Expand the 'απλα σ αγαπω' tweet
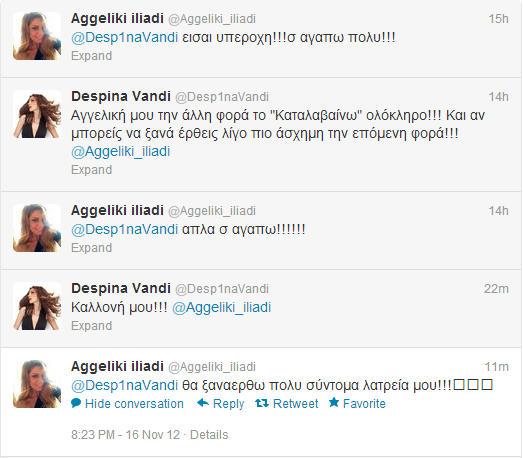 [x=91, y=248]
